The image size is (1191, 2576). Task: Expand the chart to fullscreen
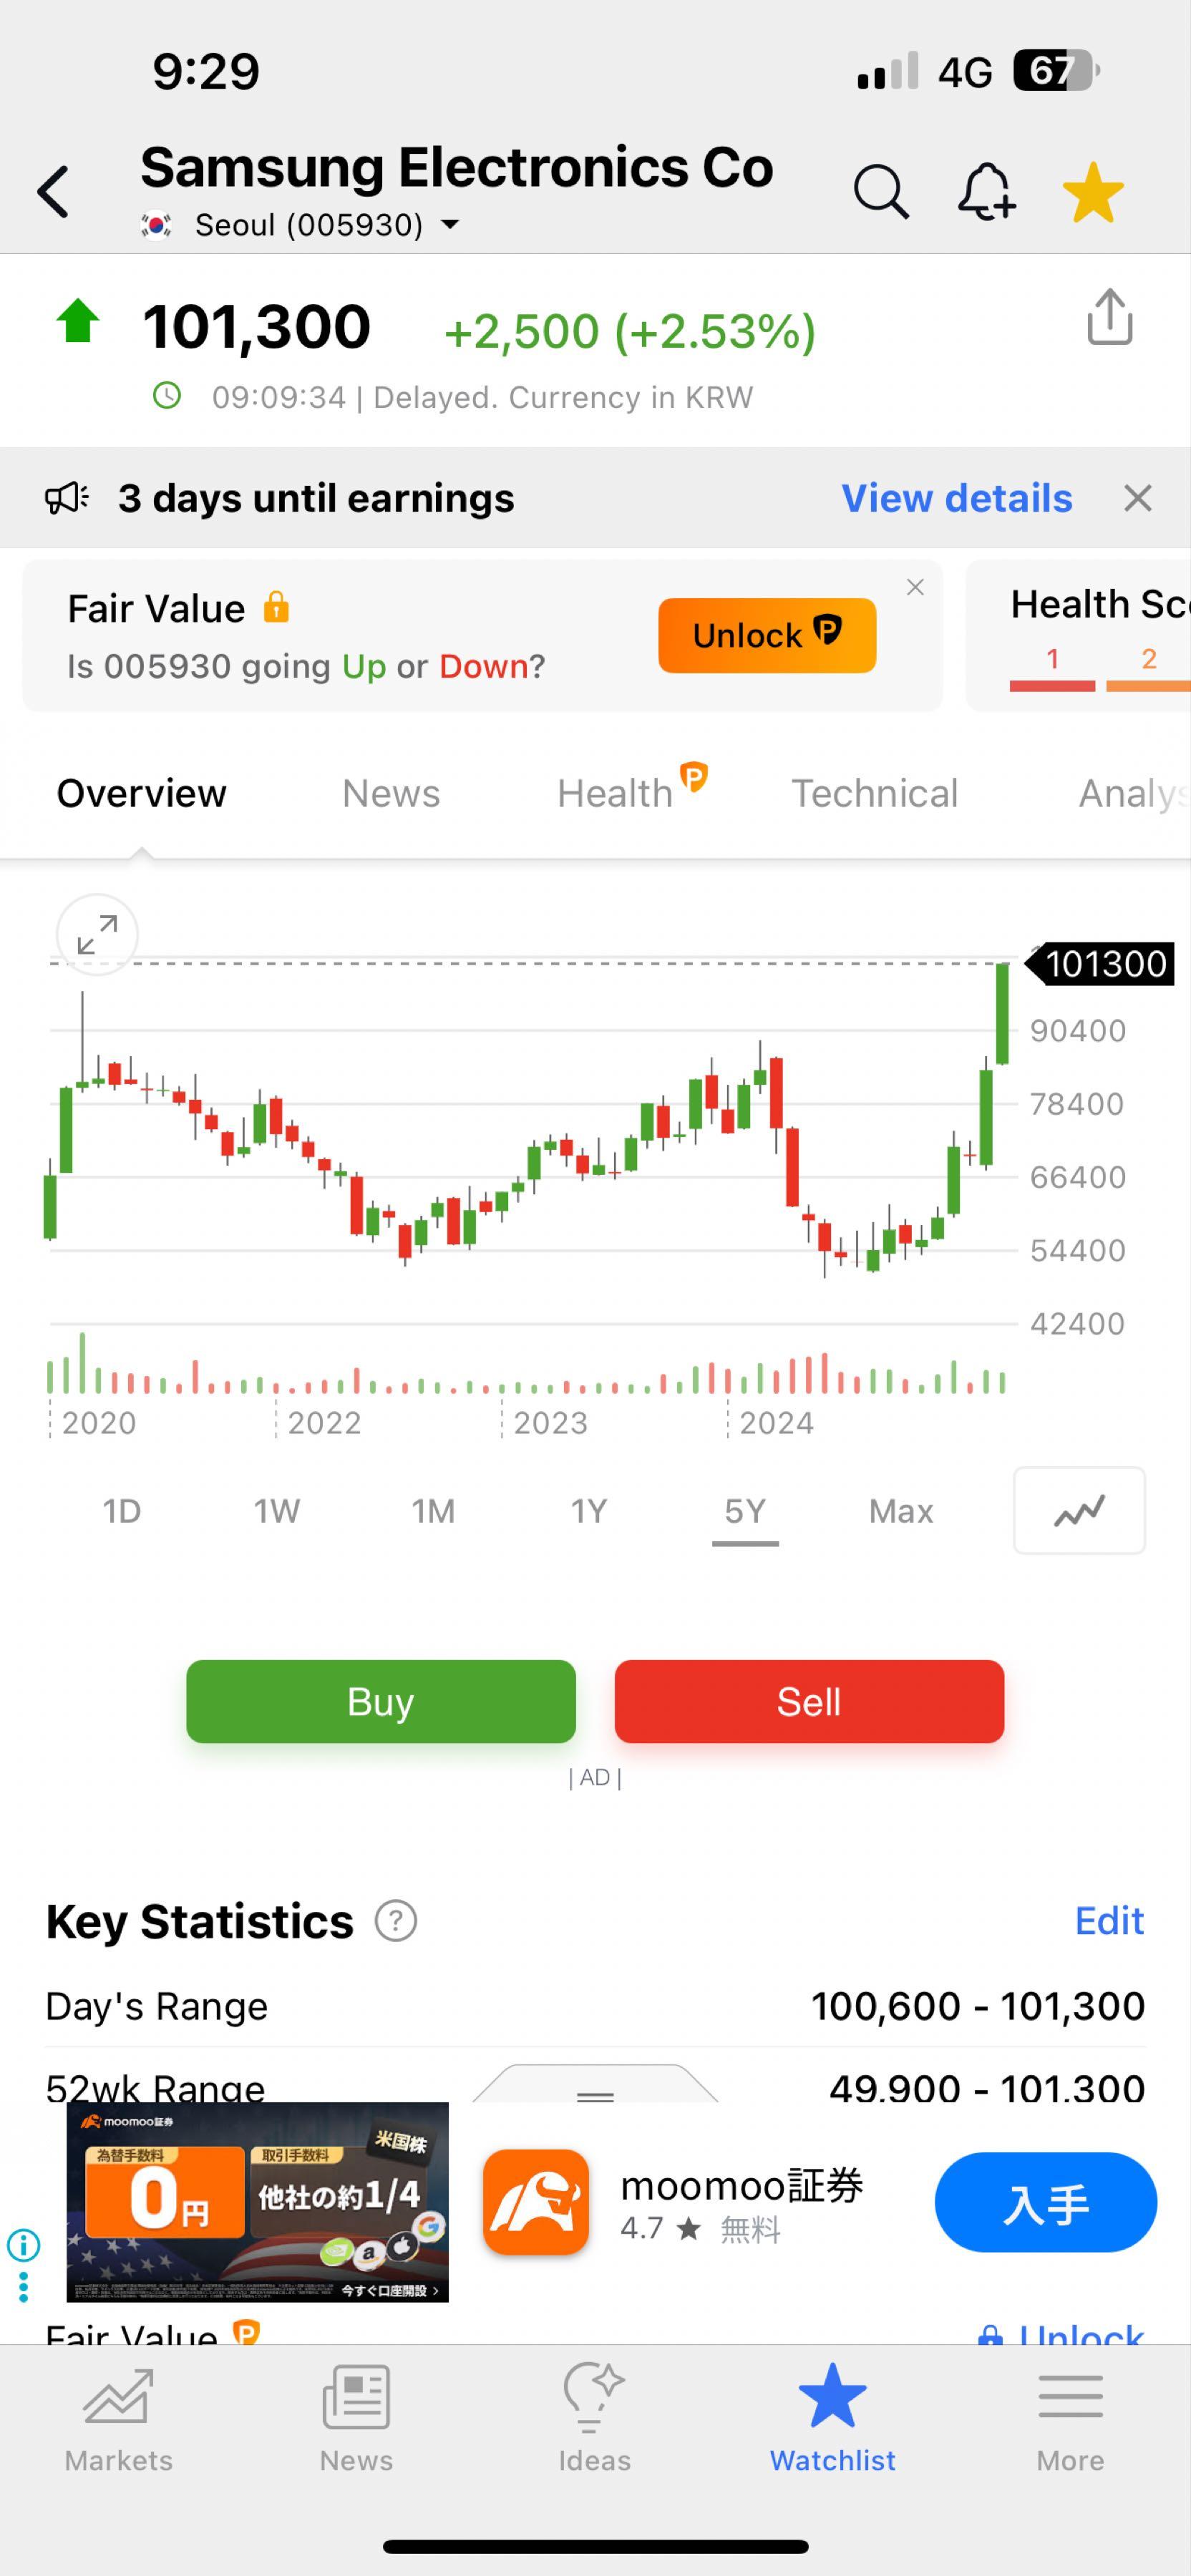coord(97,935)
